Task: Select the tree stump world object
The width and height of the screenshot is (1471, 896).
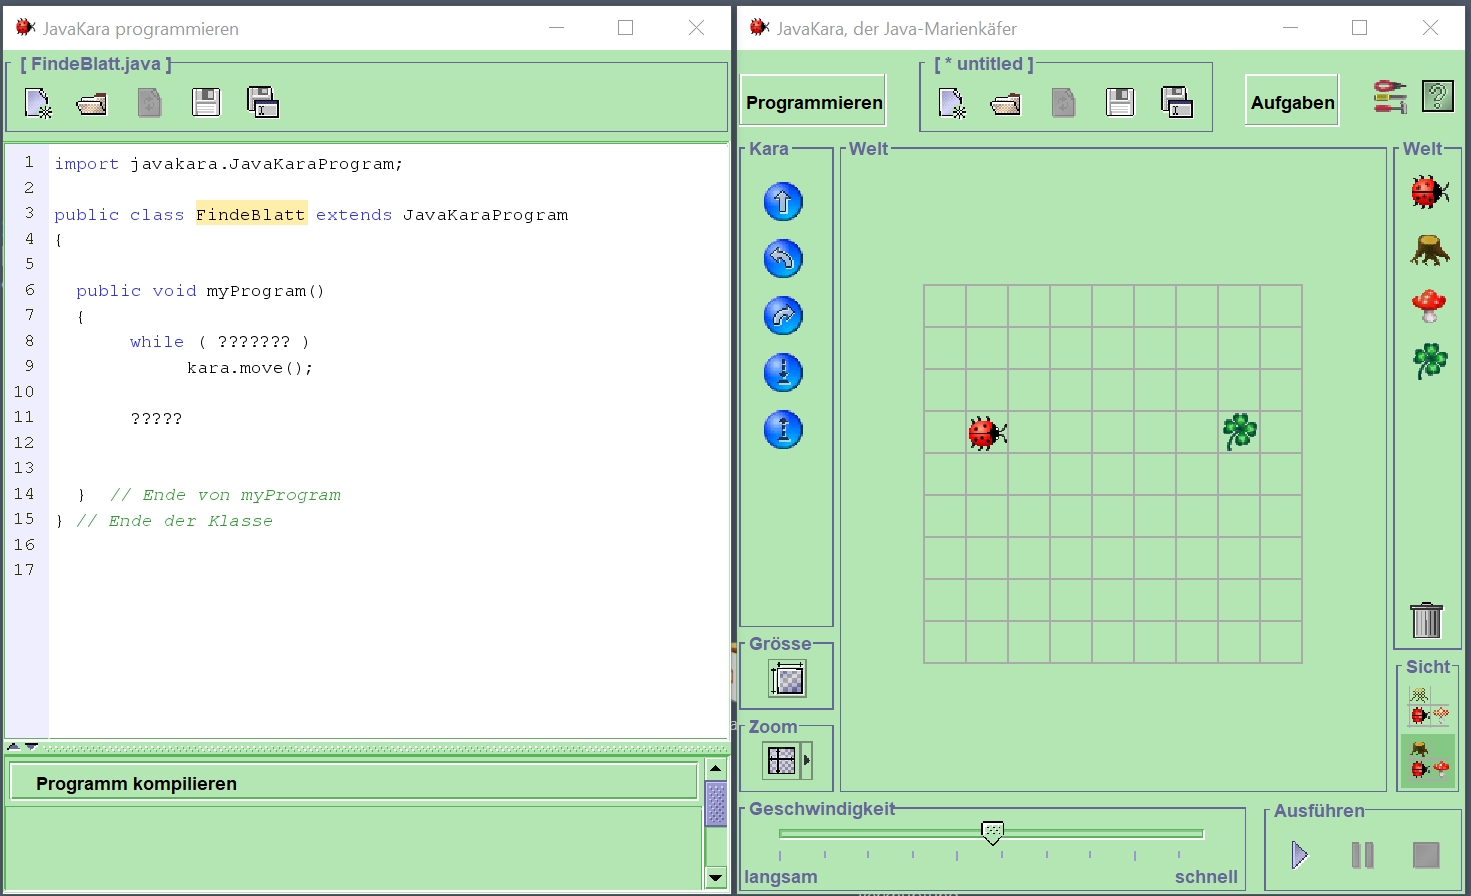Action: (x=1429, y=249)
